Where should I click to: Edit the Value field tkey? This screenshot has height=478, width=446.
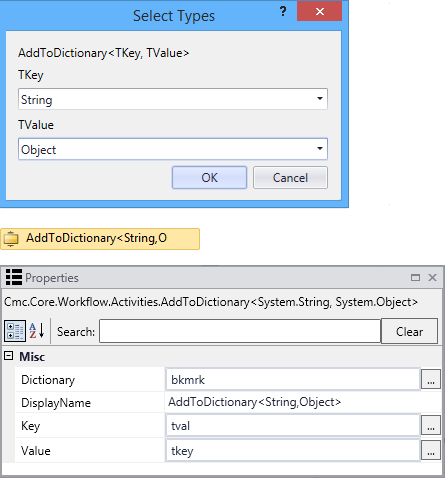point(293,451)
